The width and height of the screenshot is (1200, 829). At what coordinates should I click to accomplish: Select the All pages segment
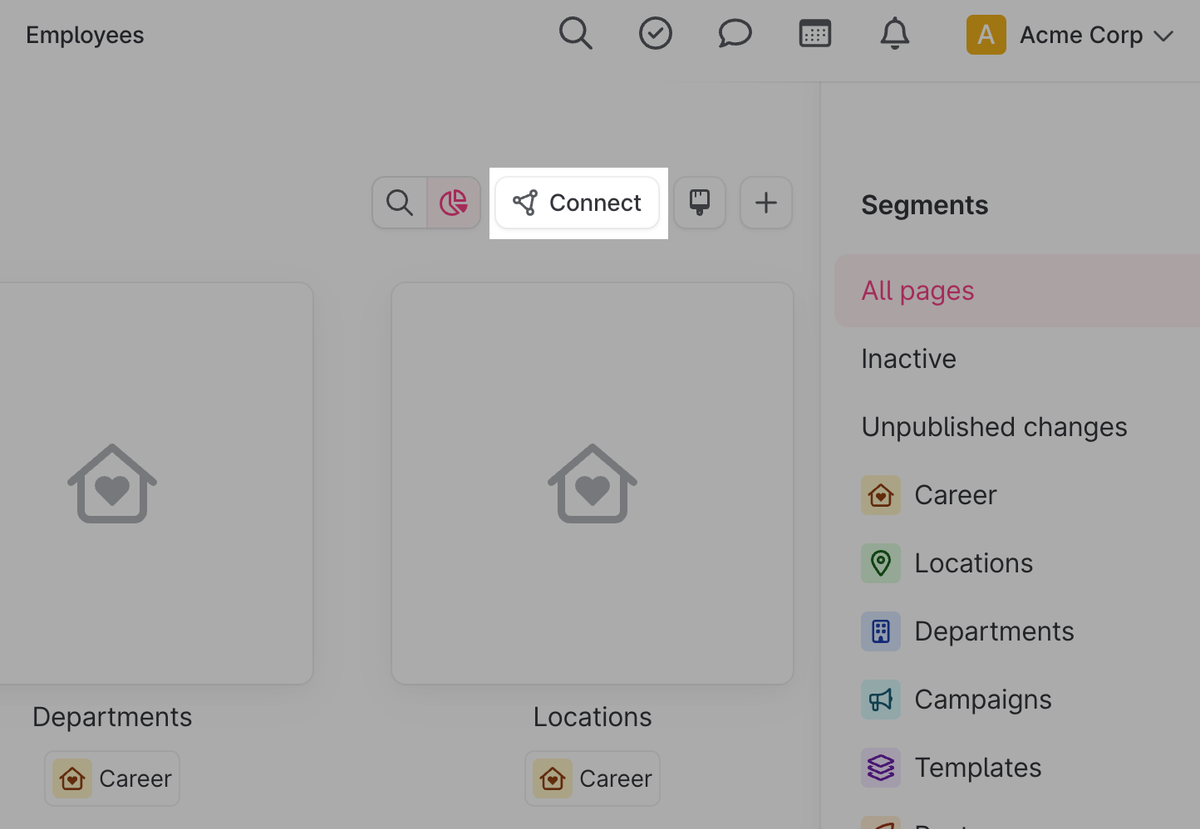(918, 291)
